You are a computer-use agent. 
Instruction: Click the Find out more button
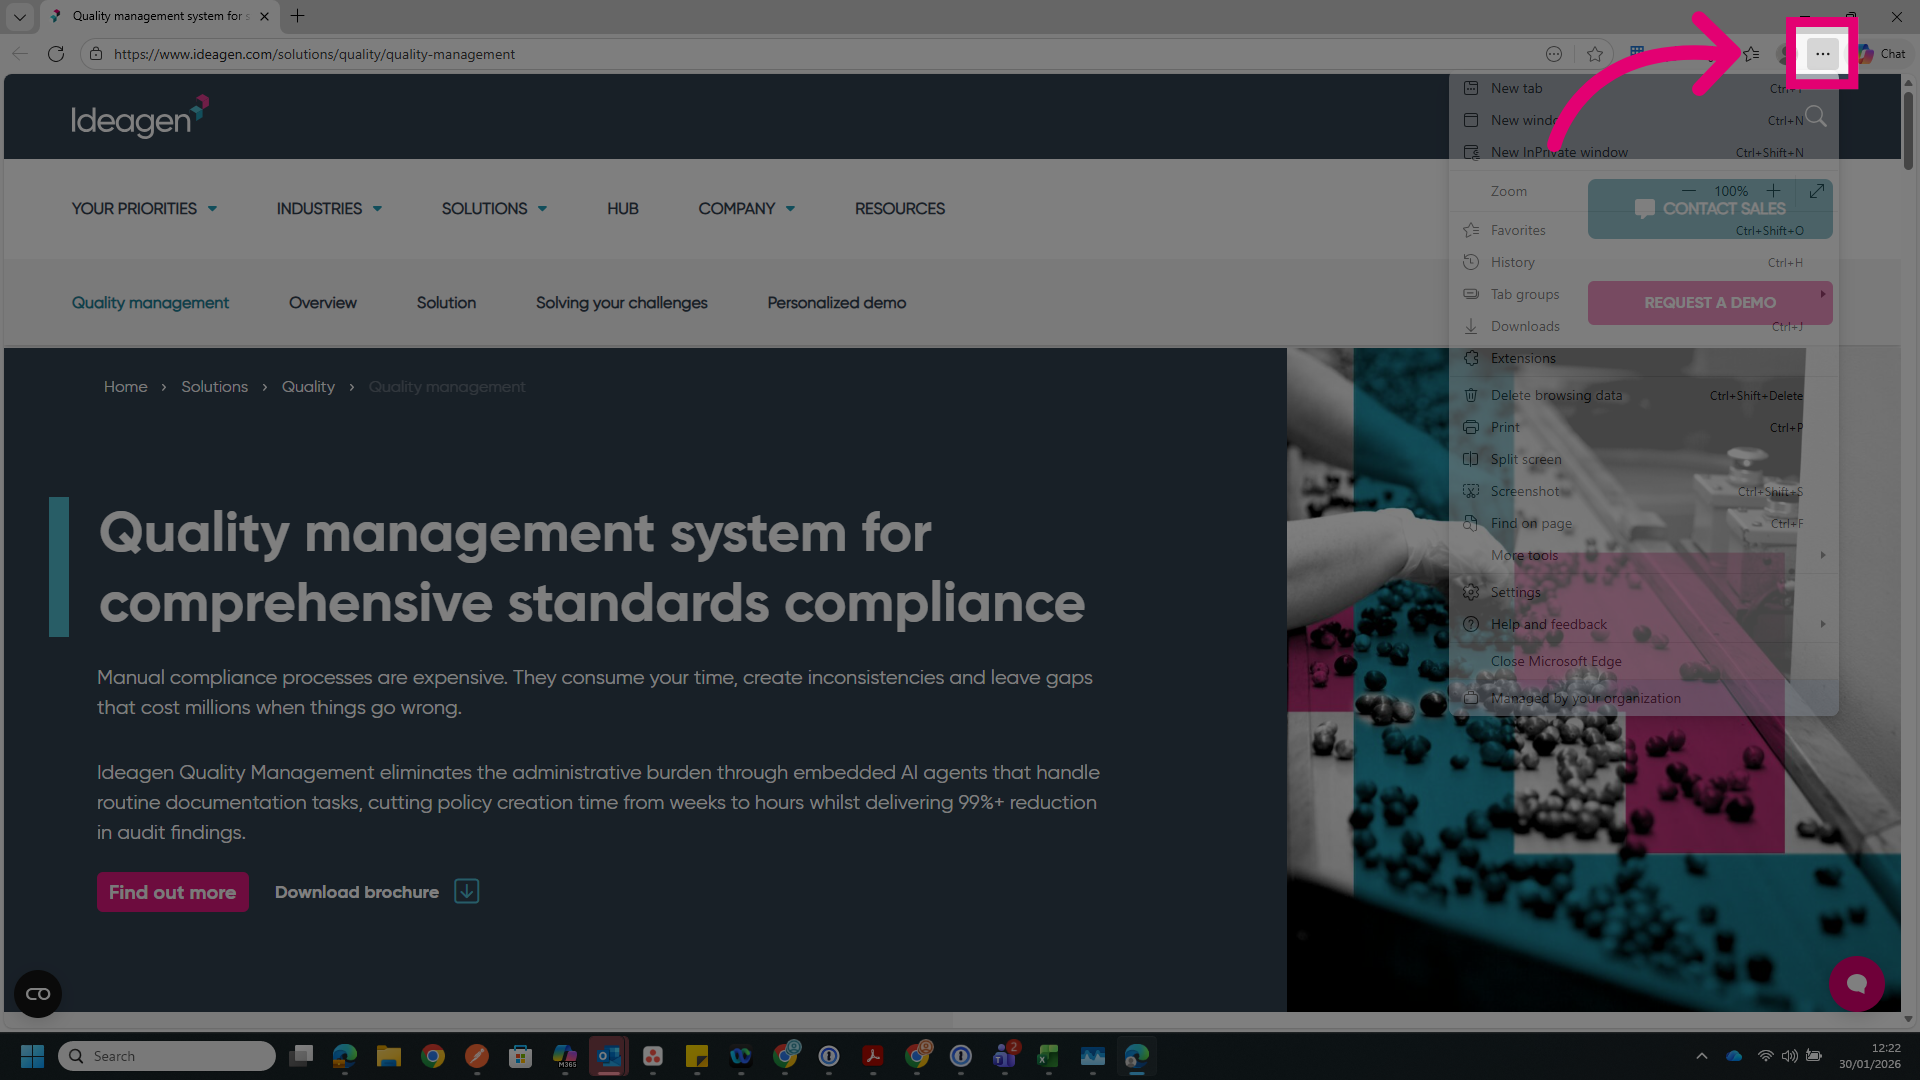[173, 892]
